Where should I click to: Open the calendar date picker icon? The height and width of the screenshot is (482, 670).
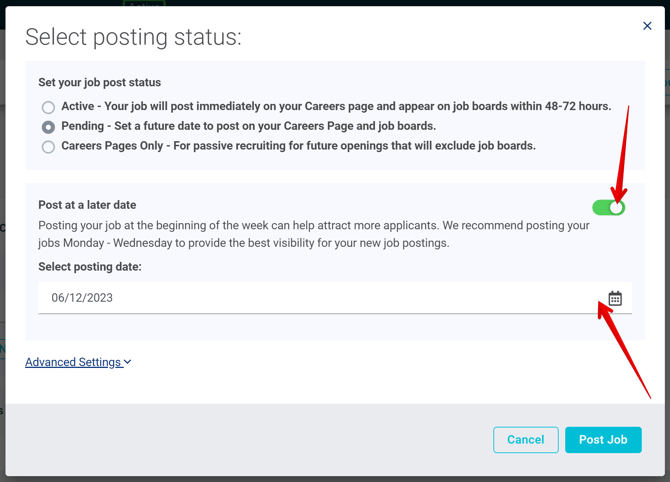615,298
